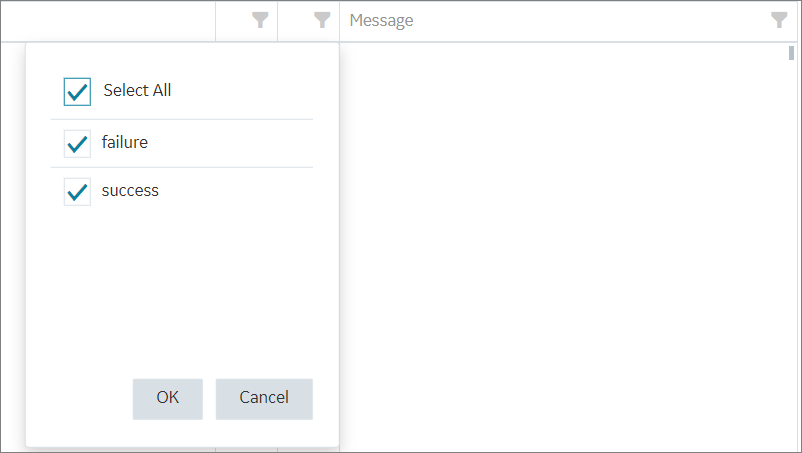Viewport: 802px width, 453px height.
Task: Click the Message column header text
Action: click(x=381, y=20)
